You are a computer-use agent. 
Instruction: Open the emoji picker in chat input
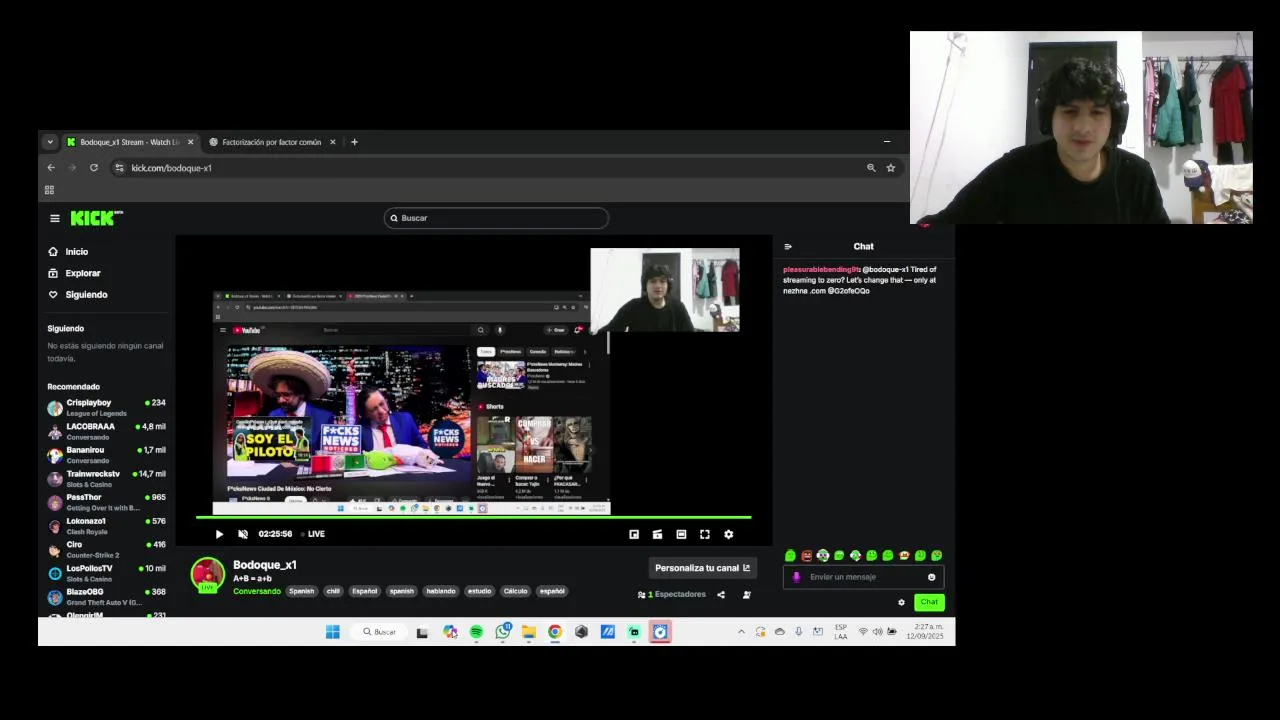[931, 577]
